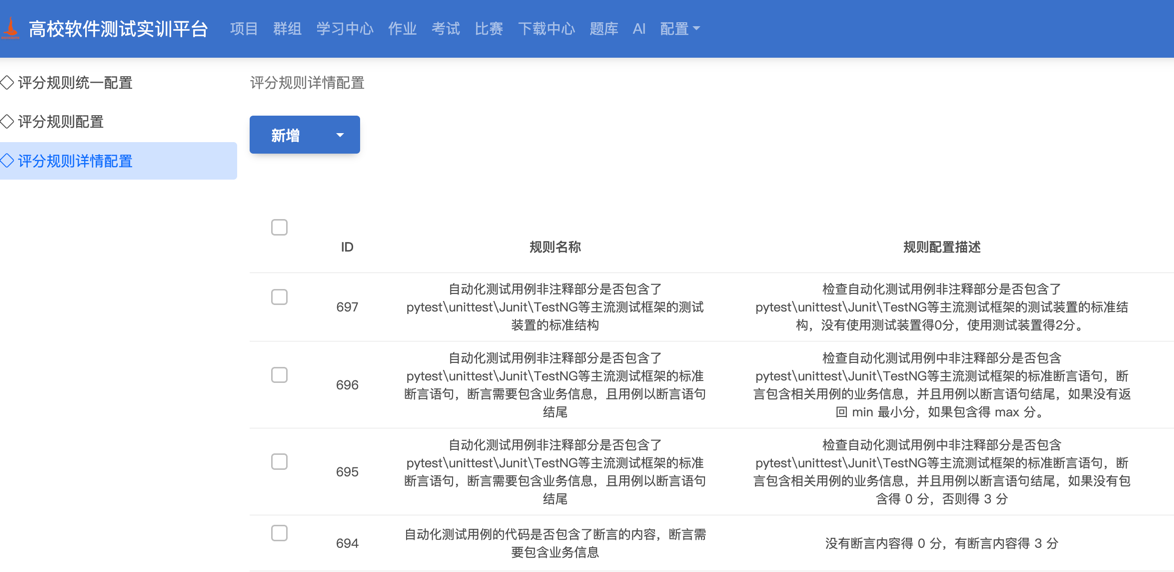Click rule name of row 697
The image size is (1174, 572).
(556, 307)
